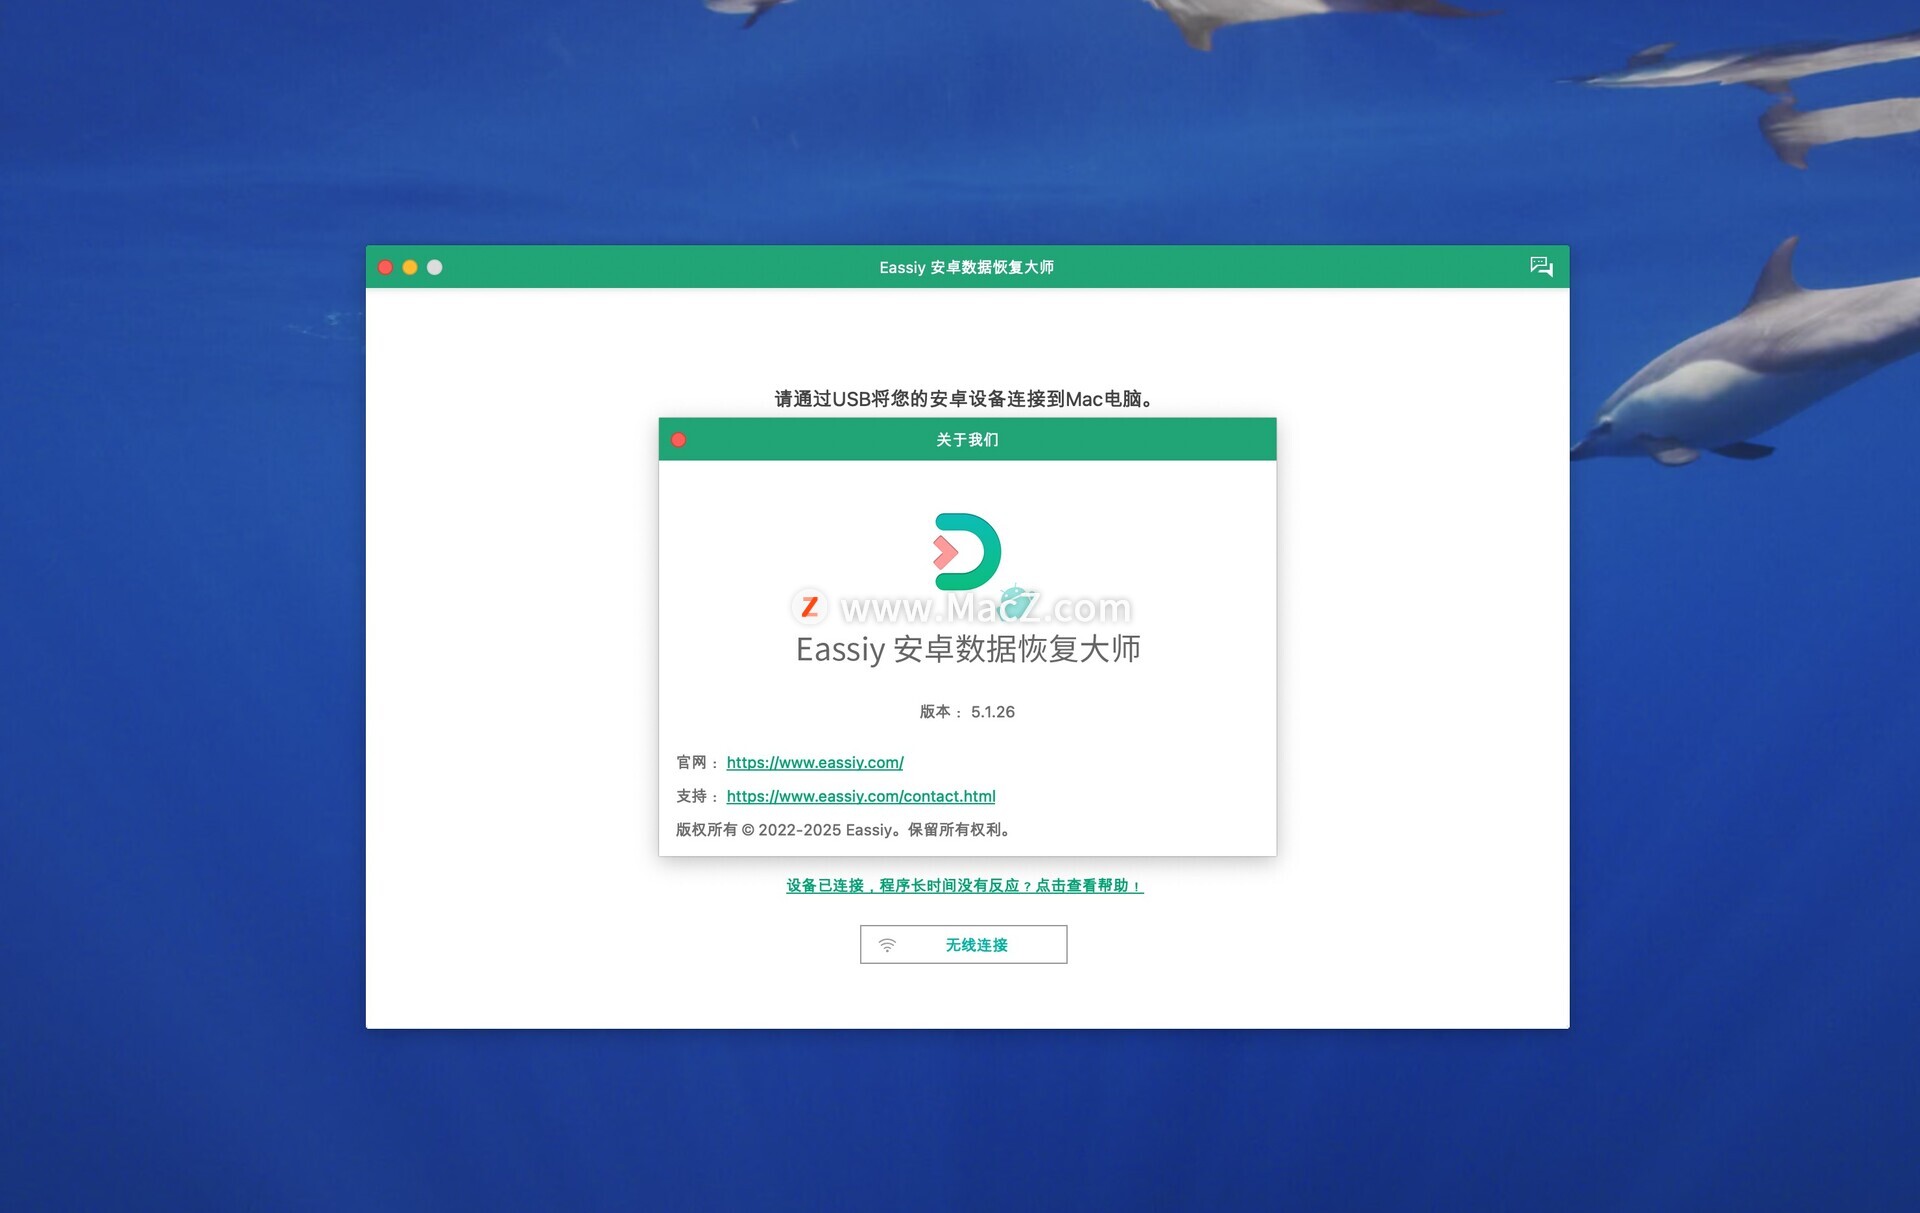Viewport: 1920px width, 1213px height.
Task: Click the www.MacZ.com watermark text
Action: pyautogui.click(x=985, y=607)
